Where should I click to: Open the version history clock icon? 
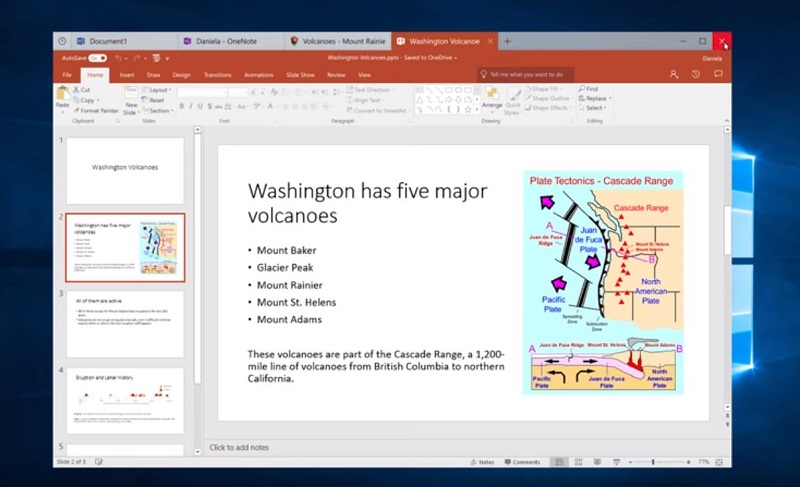pyautogui.click(x=696, y=74)
